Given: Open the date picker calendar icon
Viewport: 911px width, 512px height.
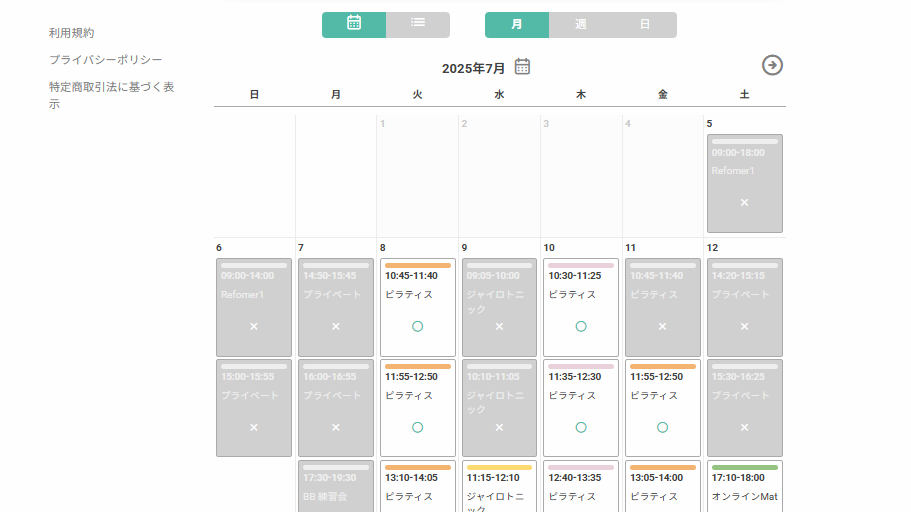Looking at the screenshot, I should click(522, 67).
